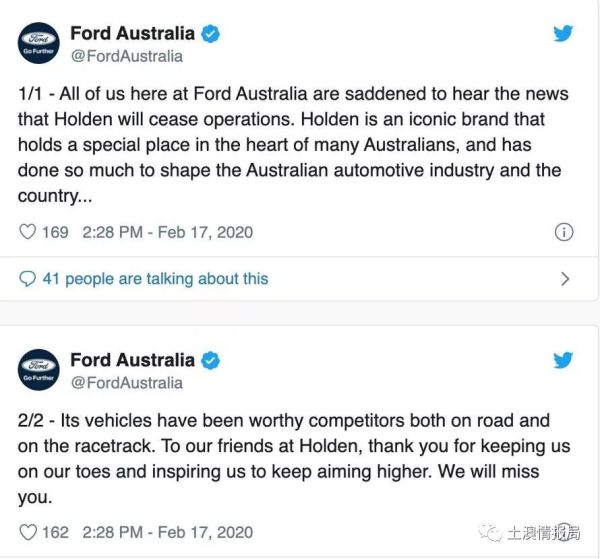Open Ford Australia profile name on 1/1 tweet
This screenshot has width=600, height=559.
pyautogui.click(x=132, y=34)
